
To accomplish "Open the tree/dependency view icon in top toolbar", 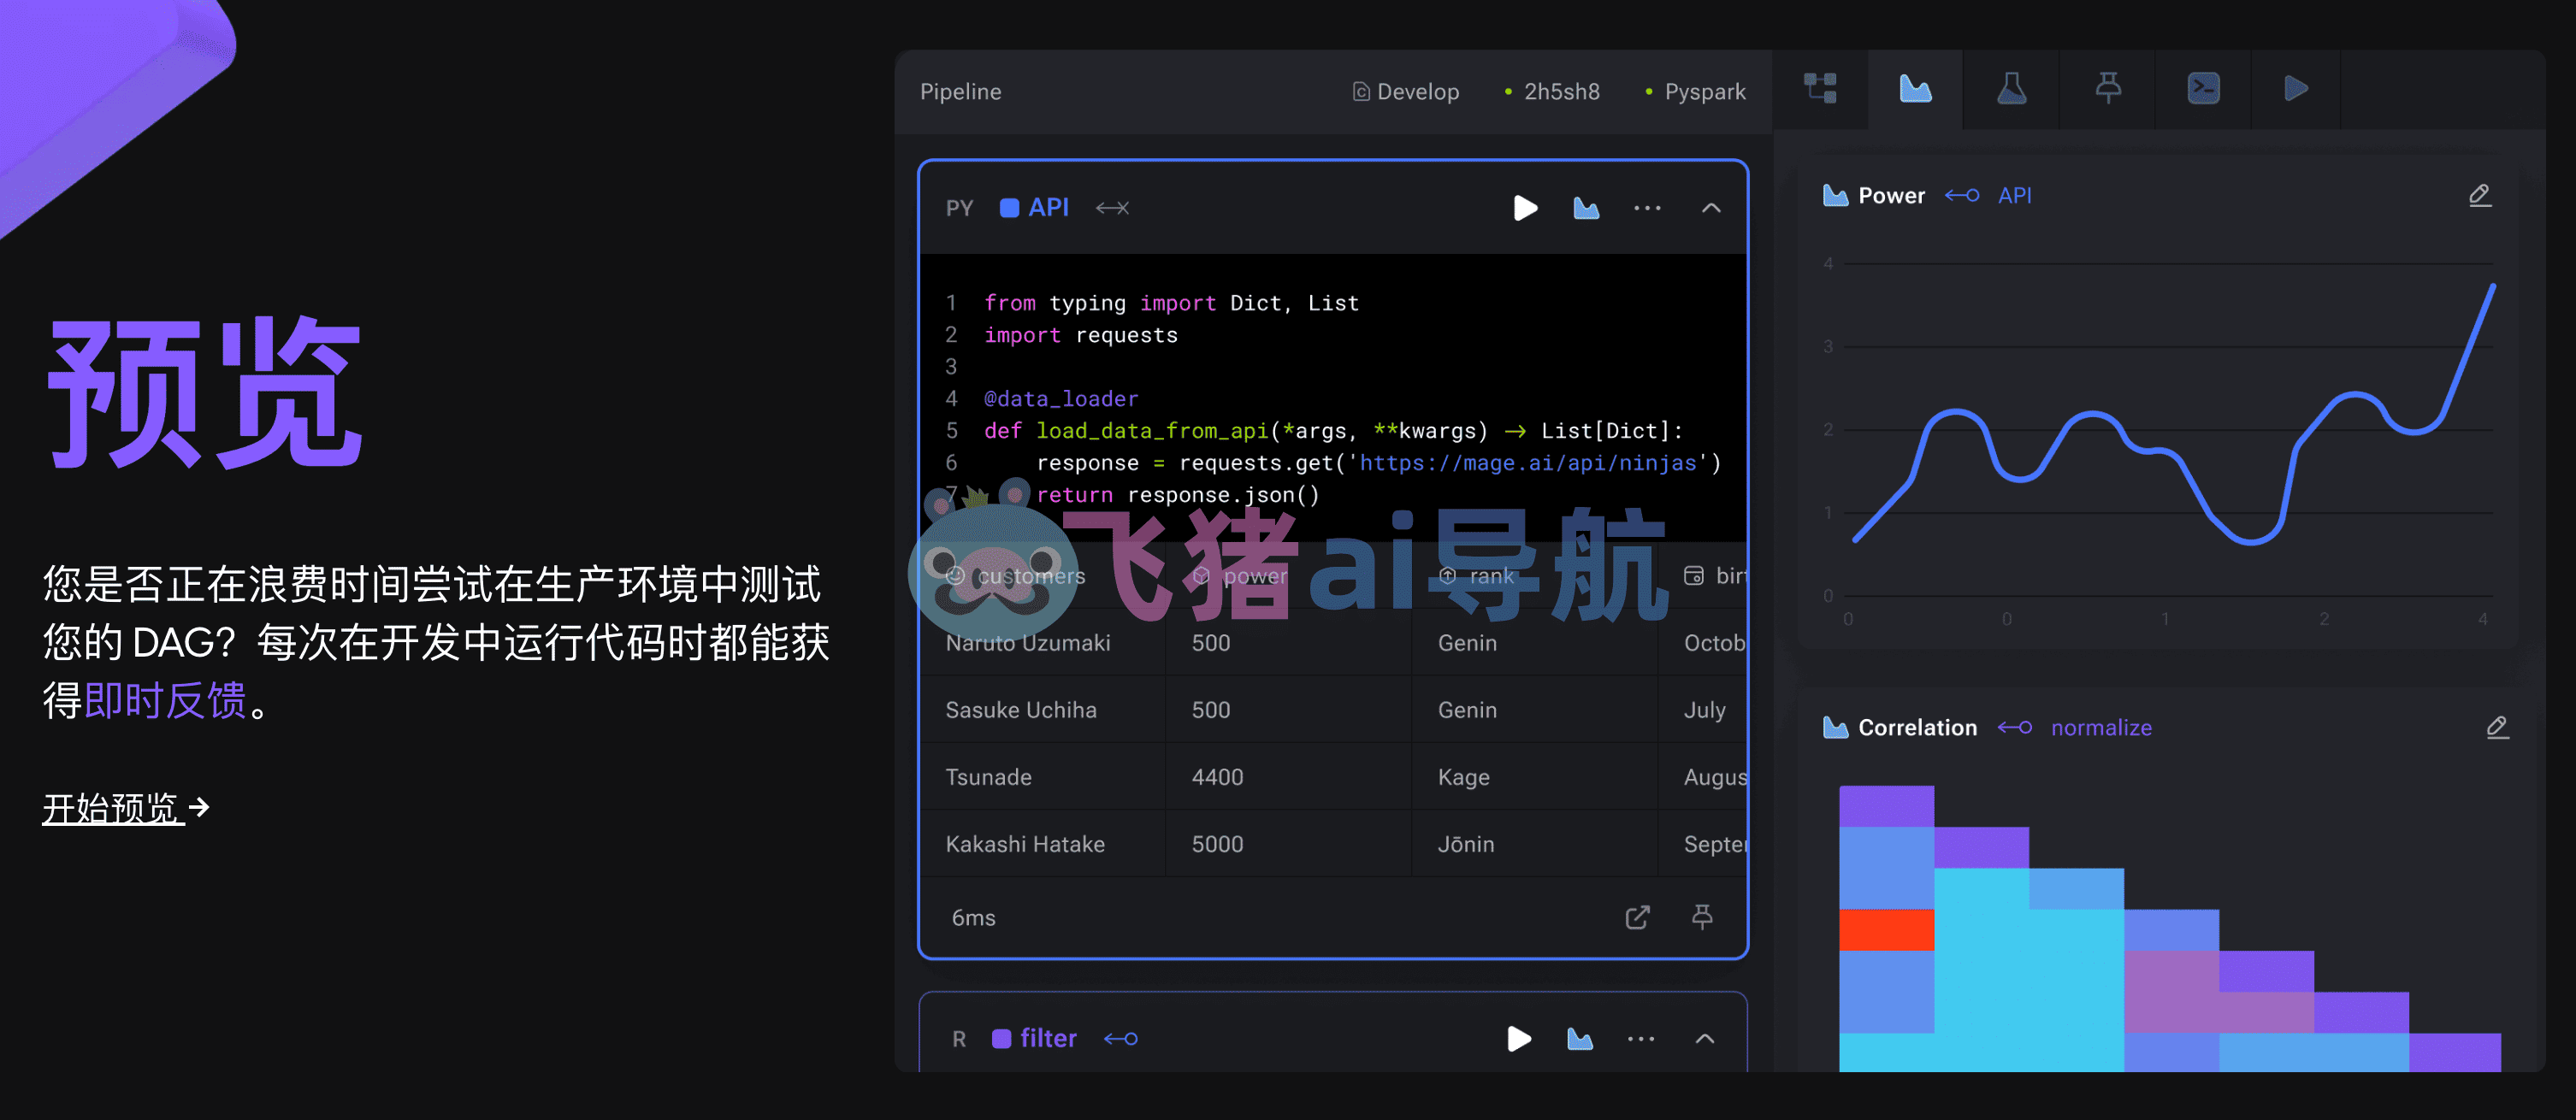I will pyautogui.click(x=1820, y=89).
